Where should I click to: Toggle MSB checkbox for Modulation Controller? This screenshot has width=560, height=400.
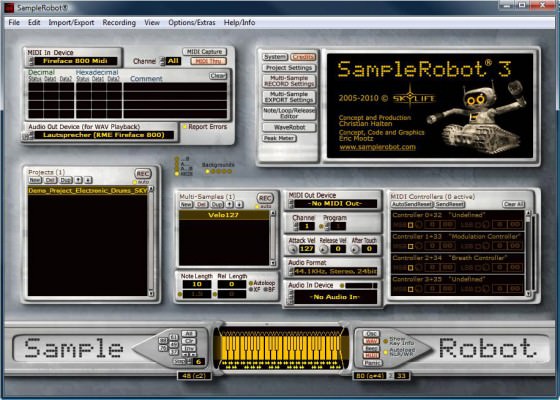point(411,246)
